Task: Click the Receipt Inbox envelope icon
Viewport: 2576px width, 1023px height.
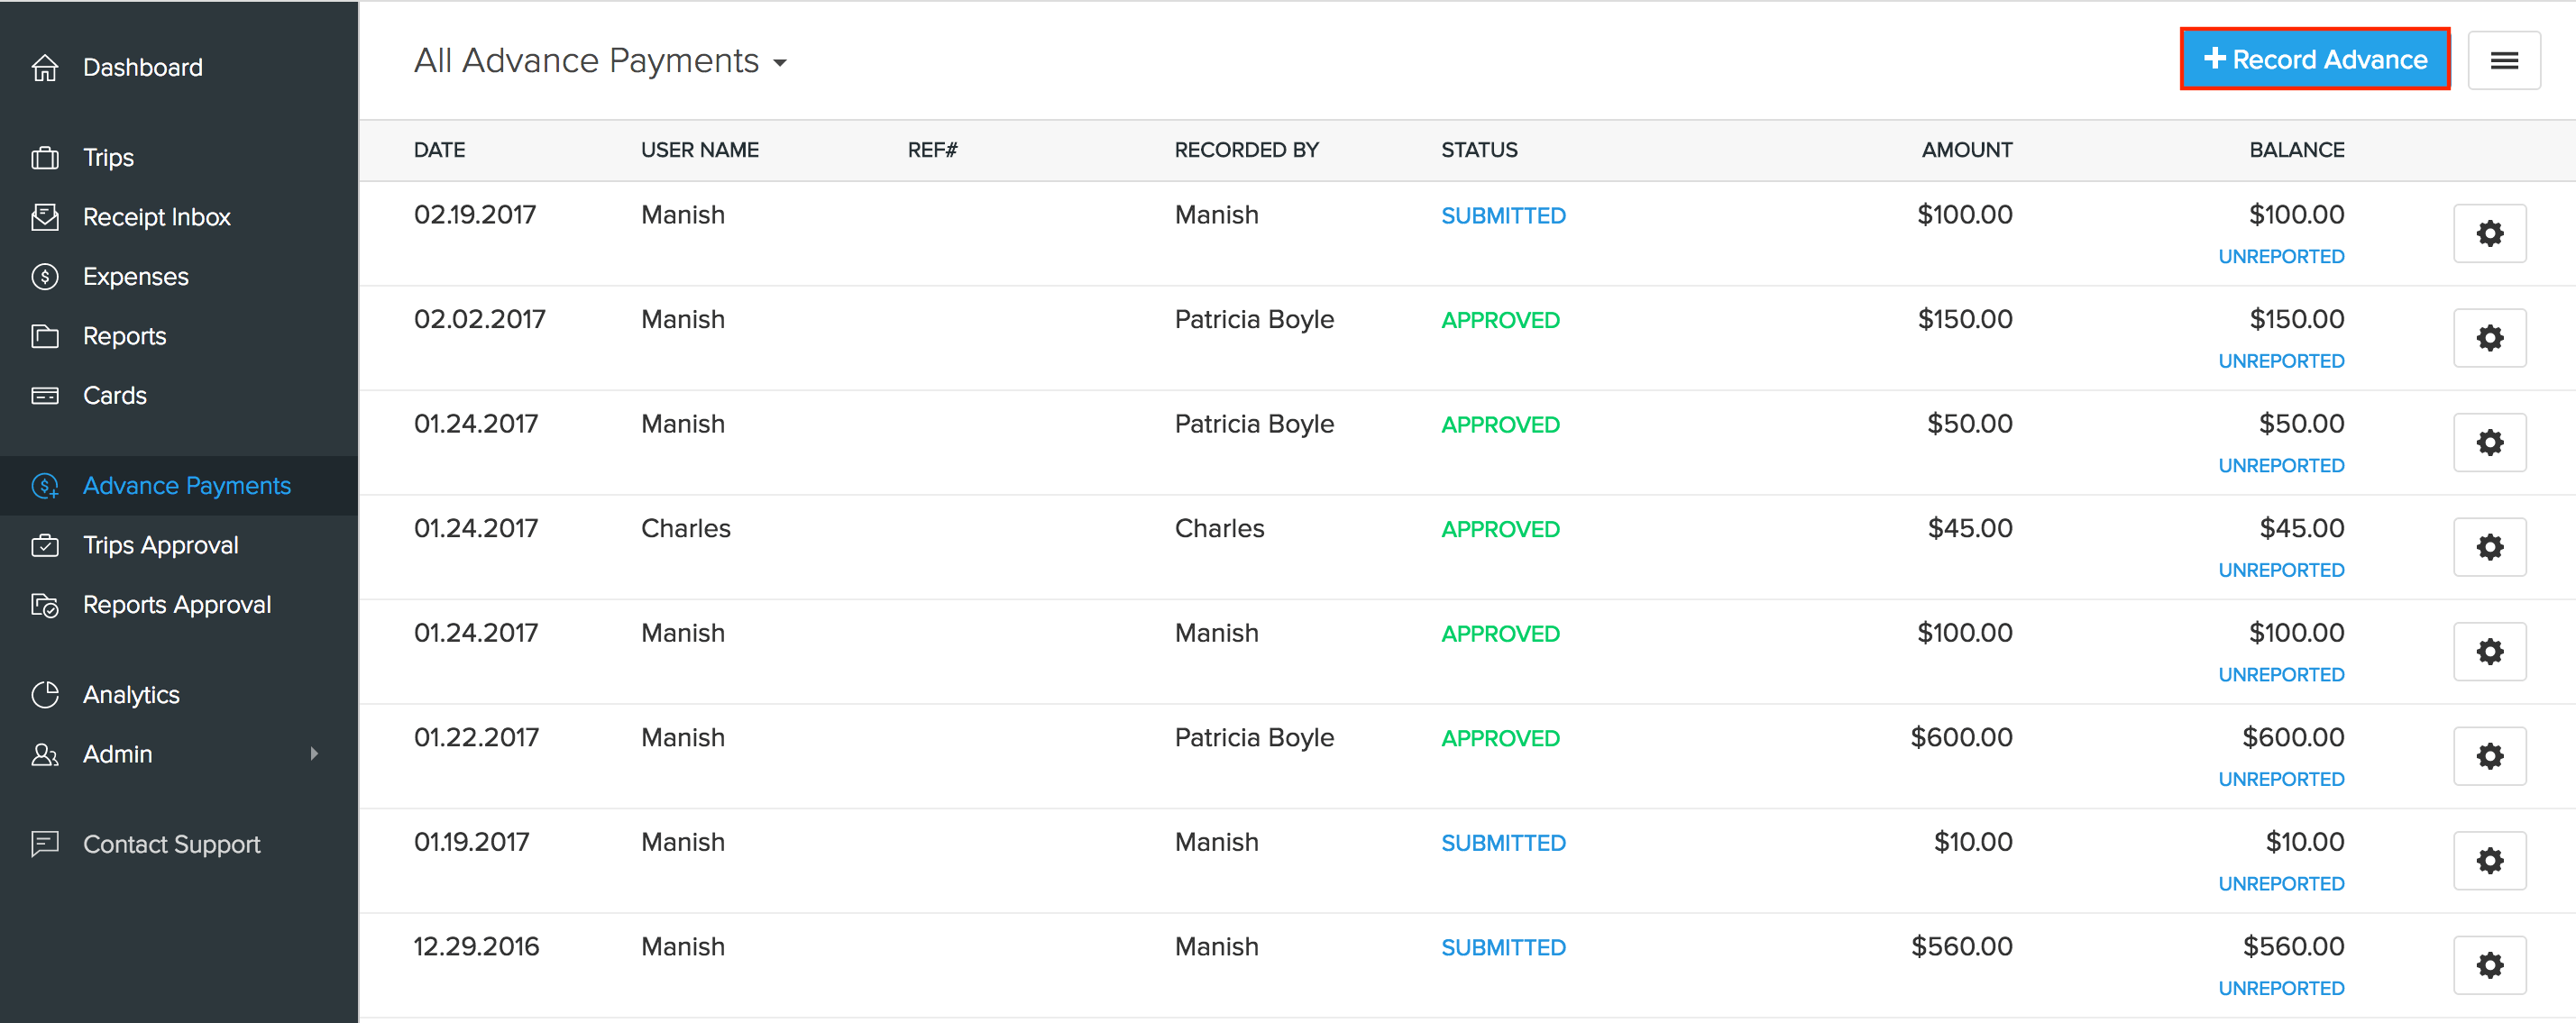Action: click(x=45, y=217)
